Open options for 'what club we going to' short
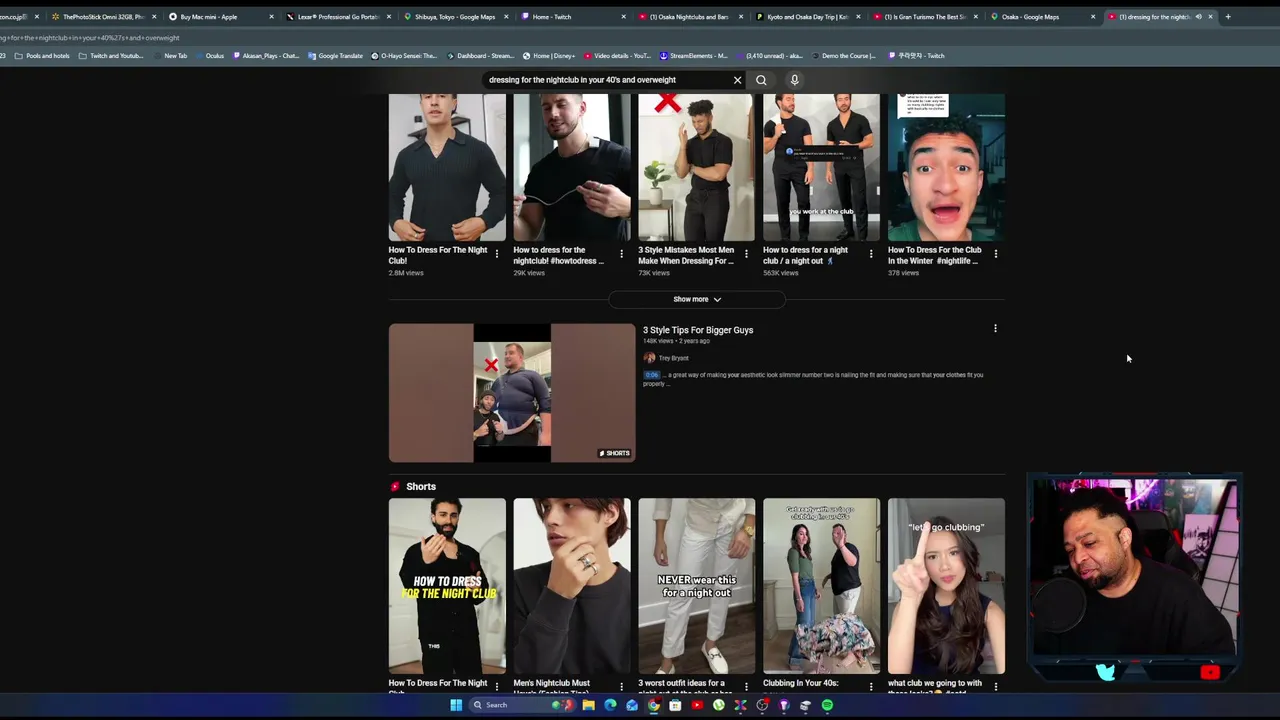This screenshot has width=1280, height=720. [x=995, y=687]
